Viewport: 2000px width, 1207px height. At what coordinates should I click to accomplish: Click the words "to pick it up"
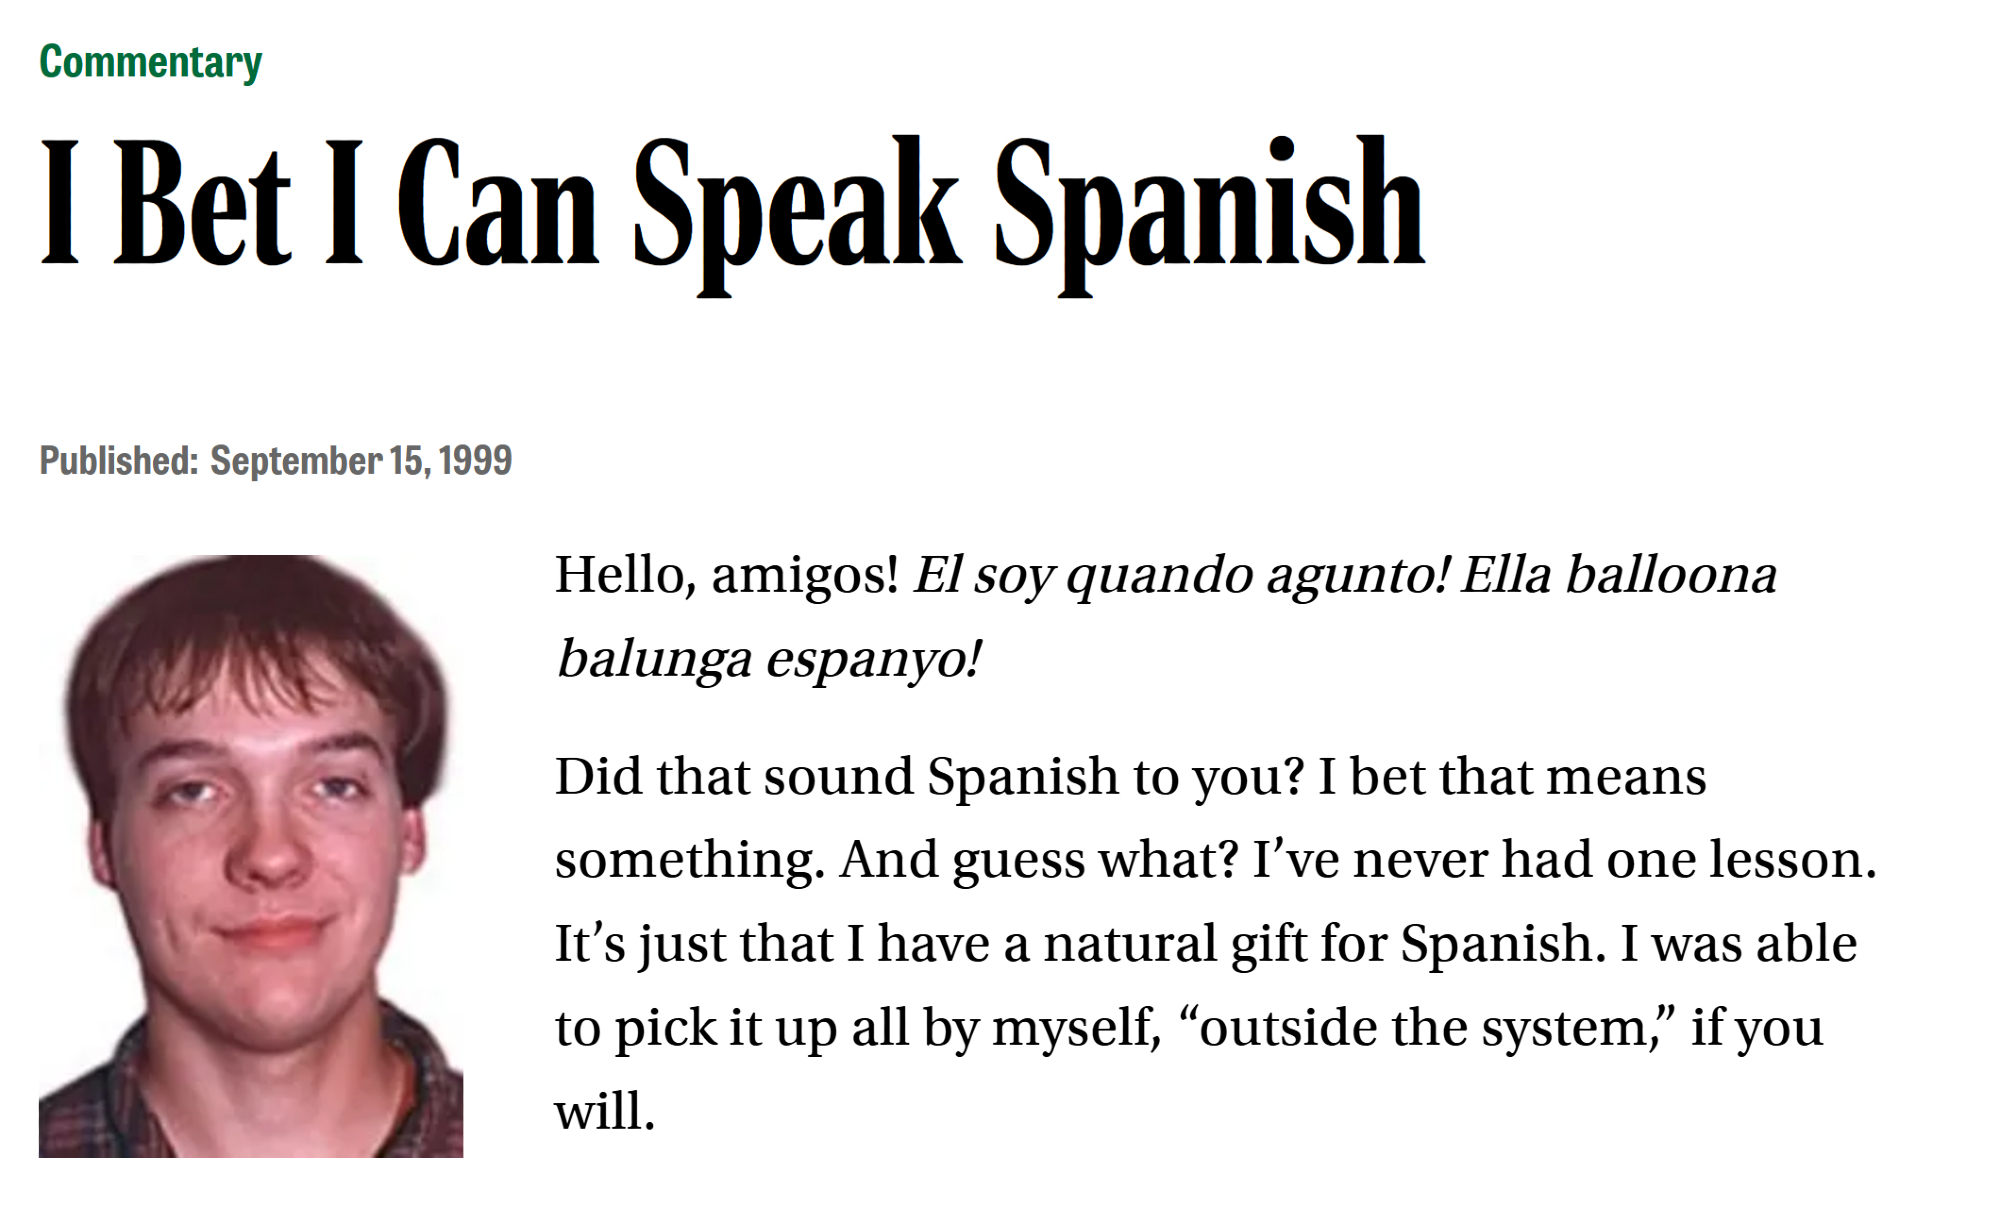click(696, 1028)
